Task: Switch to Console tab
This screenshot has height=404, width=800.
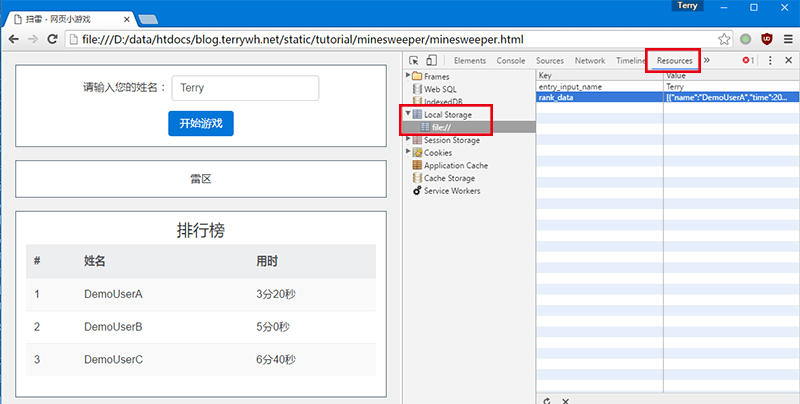Action: 511,61
